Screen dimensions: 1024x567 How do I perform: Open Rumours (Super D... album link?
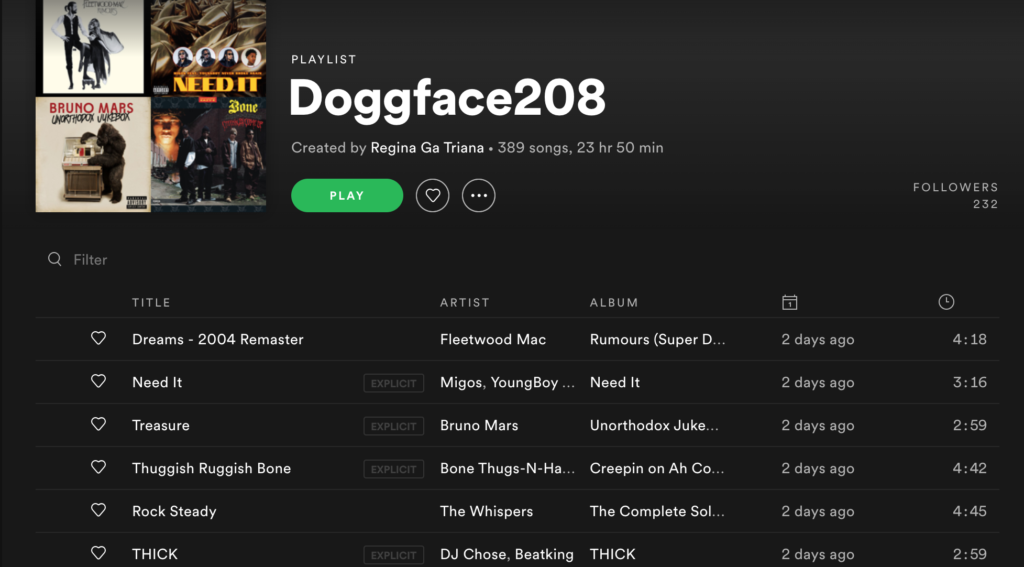pos(658,339)
